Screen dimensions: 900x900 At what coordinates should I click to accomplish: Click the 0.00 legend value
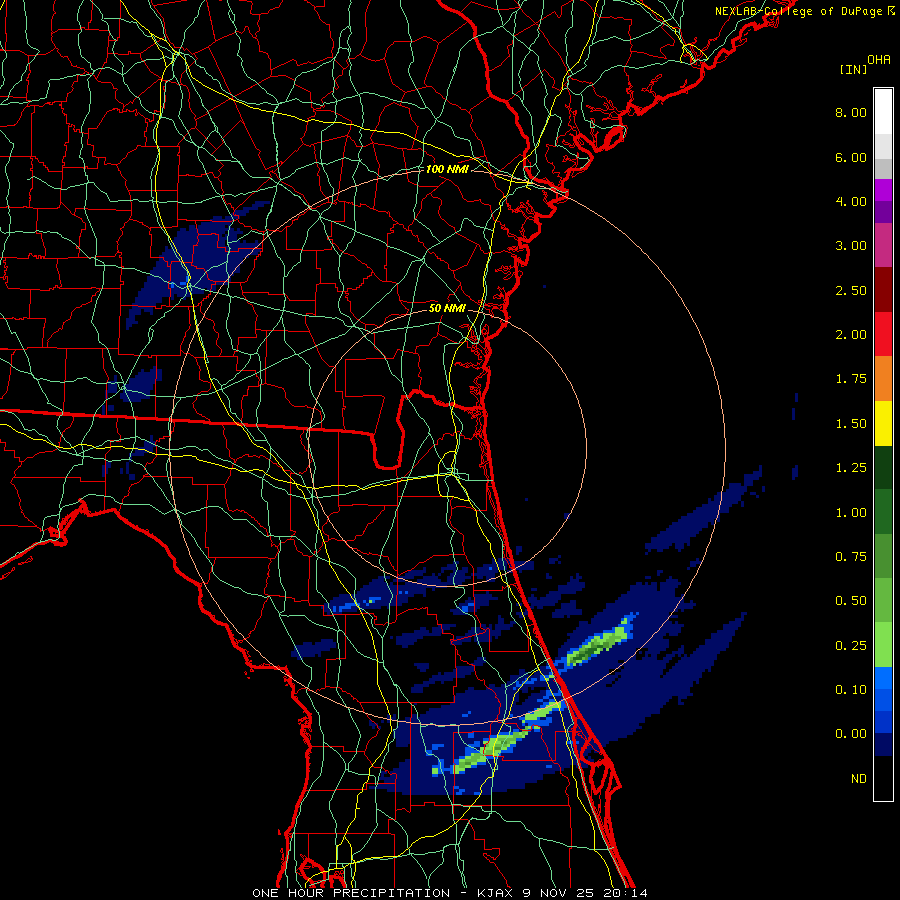[851, 734]
